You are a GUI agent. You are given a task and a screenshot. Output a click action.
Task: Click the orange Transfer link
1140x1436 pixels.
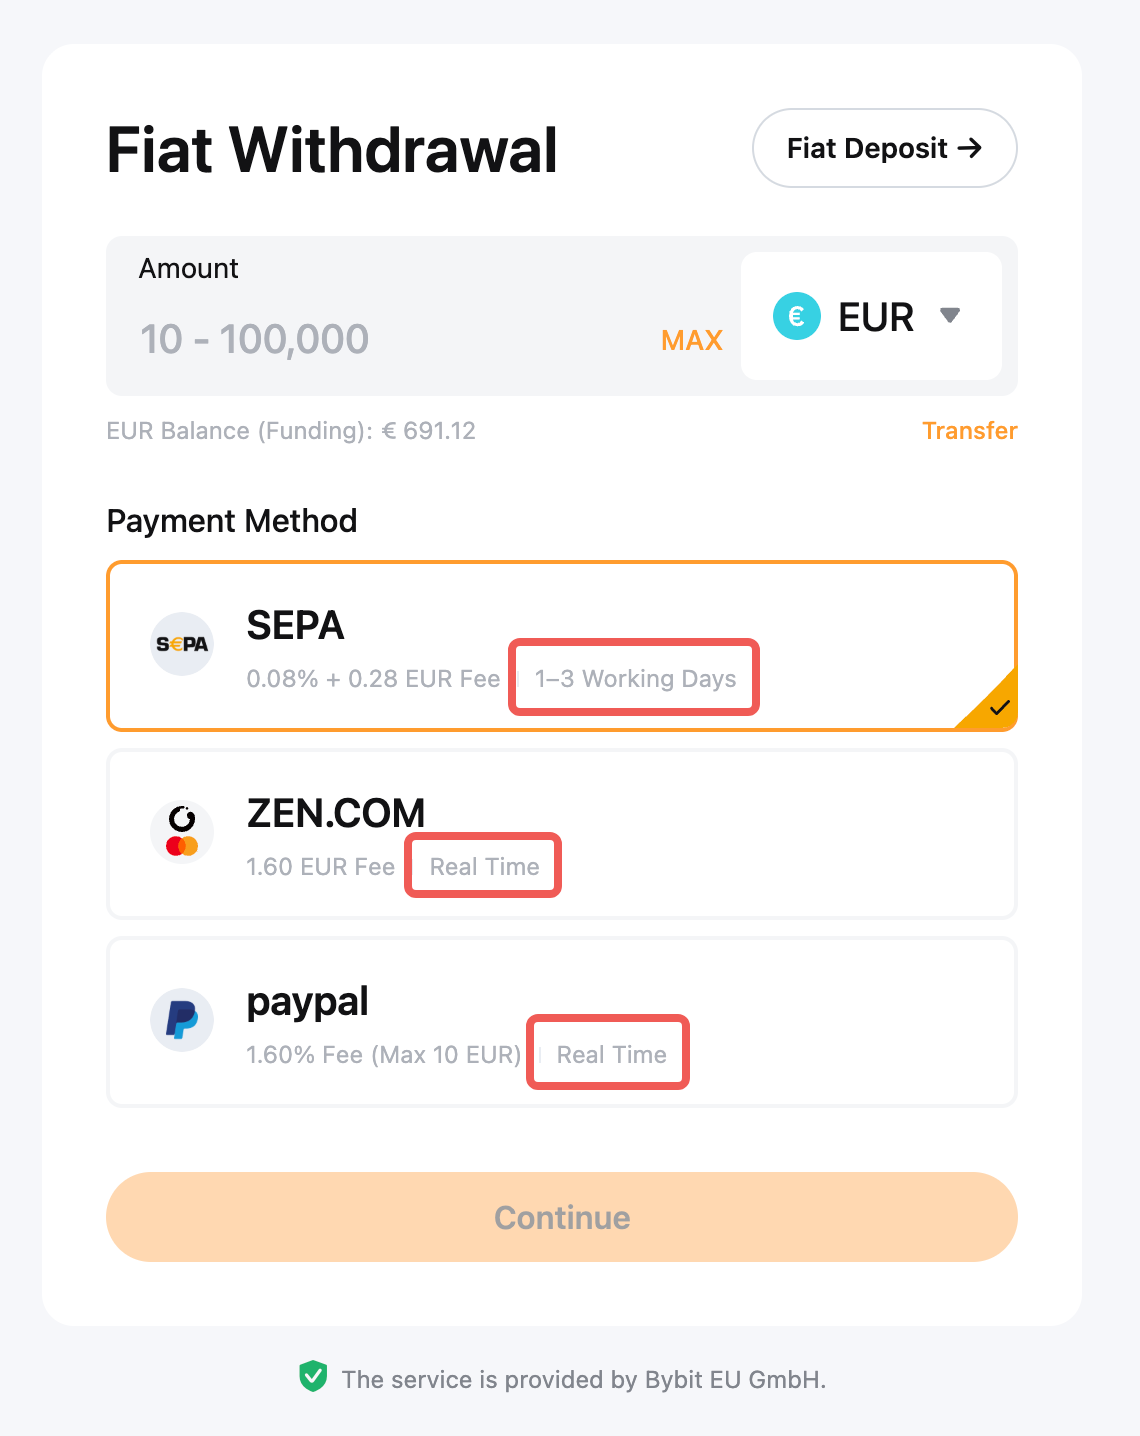[x=969, y=431]
